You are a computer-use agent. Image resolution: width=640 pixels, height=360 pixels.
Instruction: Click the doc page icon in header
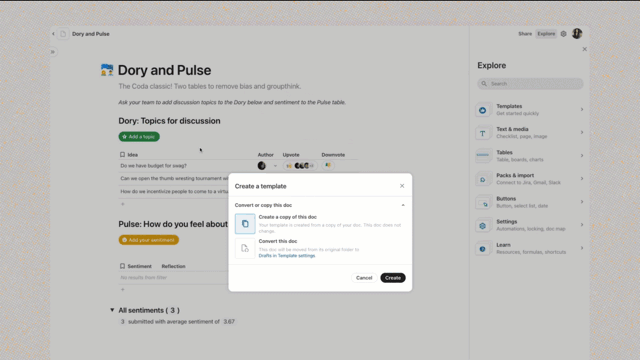[x=63, y=34]
